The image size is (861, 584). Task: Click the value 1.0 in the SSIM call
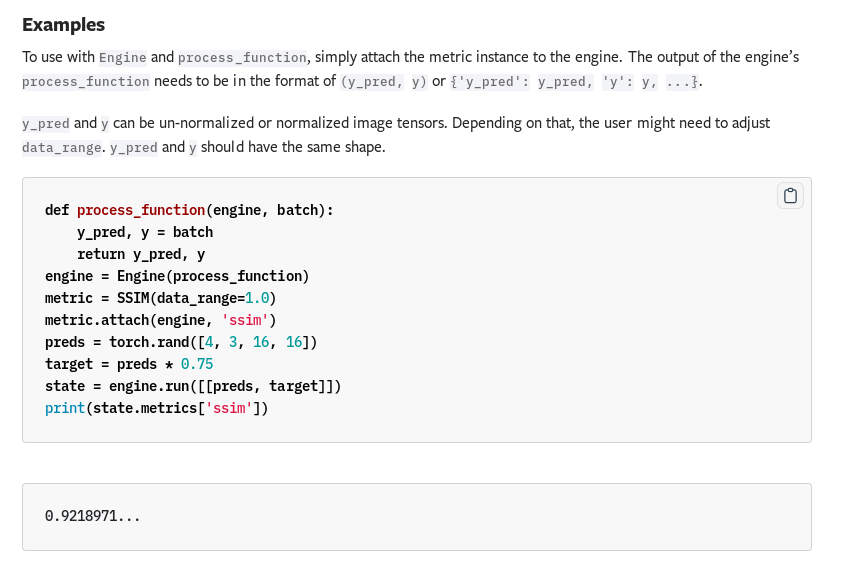coord(255,298)
